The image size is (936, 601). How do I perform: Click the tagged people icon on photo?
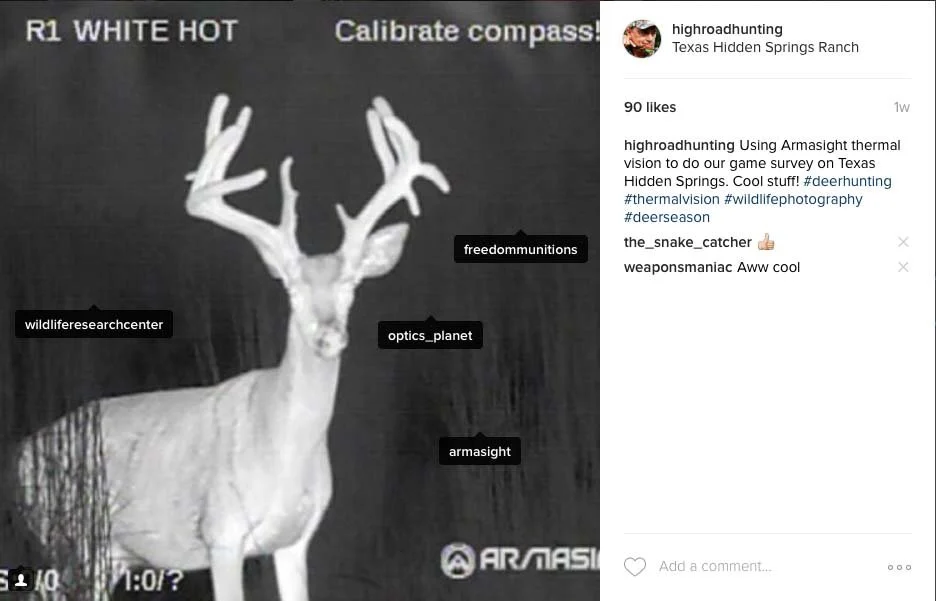click(x=21, y=580)
